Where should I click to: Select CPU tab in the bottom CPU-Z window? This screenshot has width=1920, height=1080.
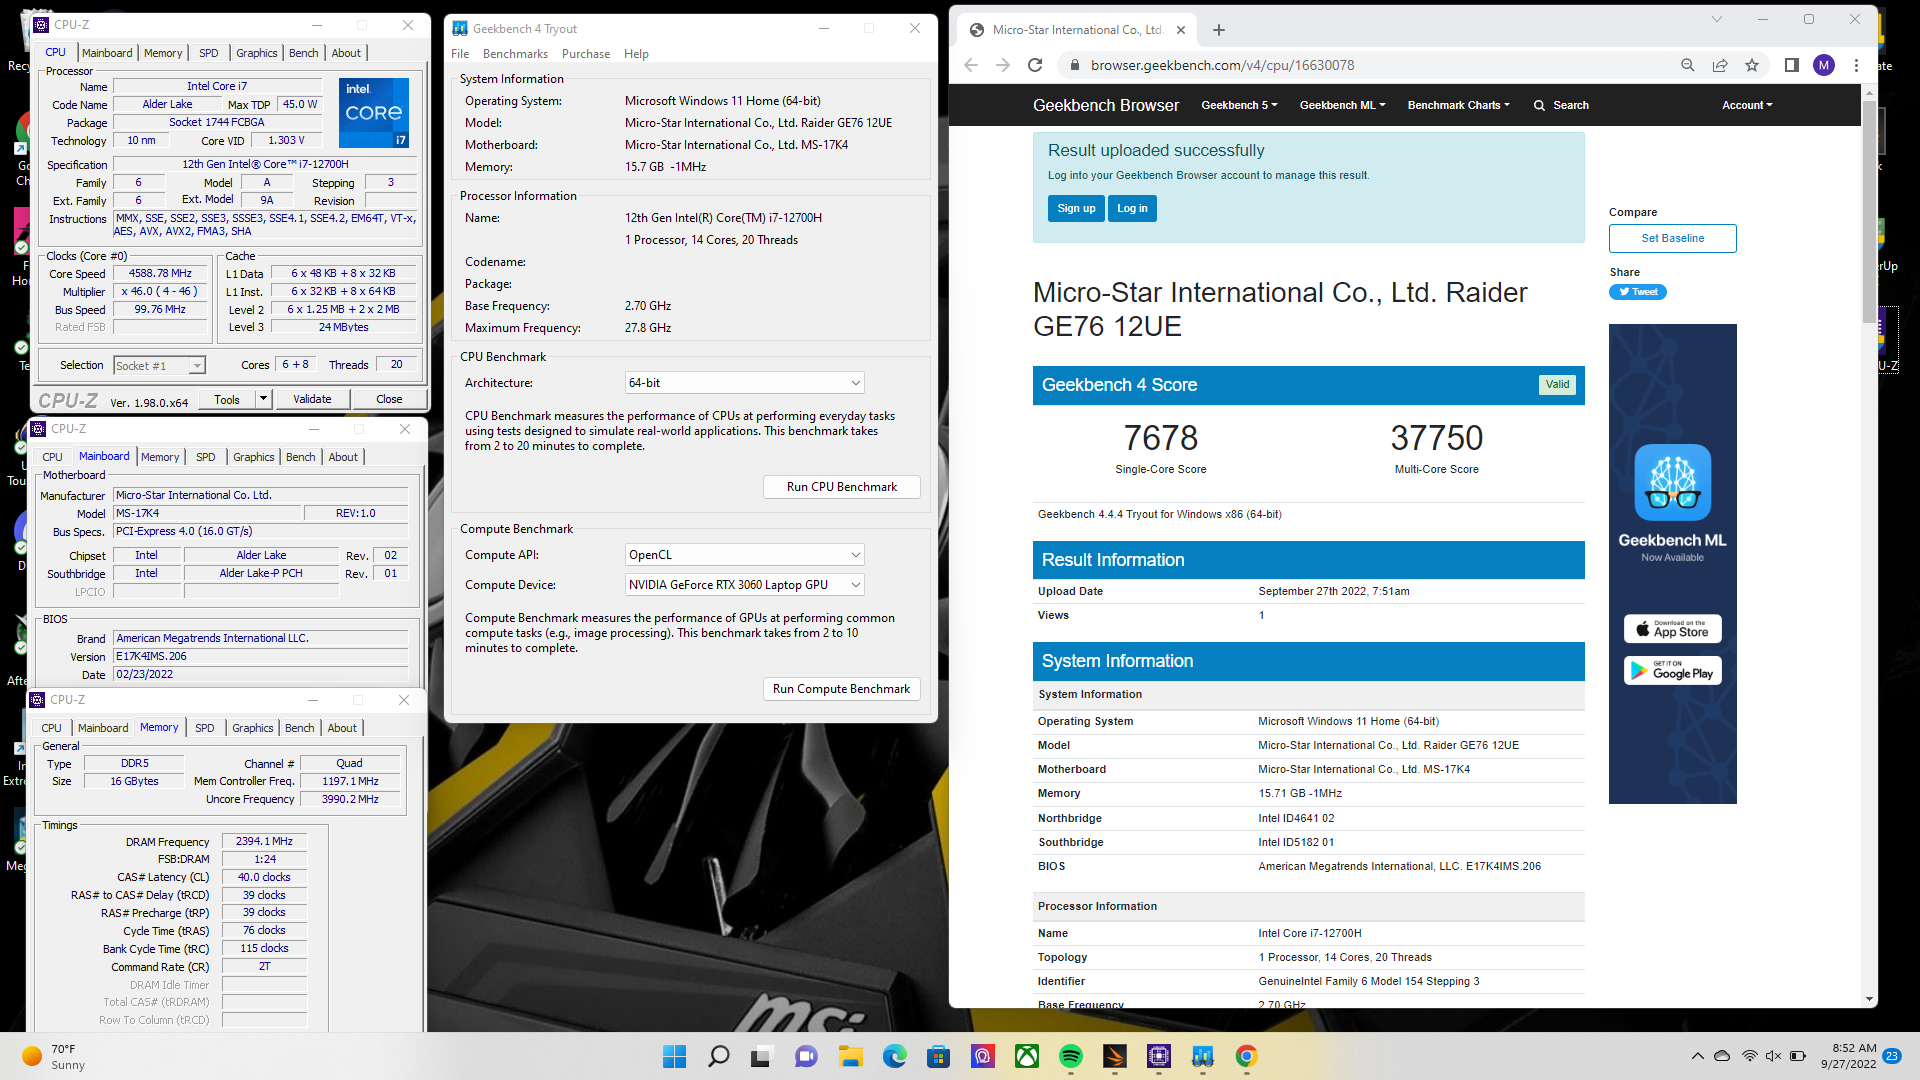(52, 728)
